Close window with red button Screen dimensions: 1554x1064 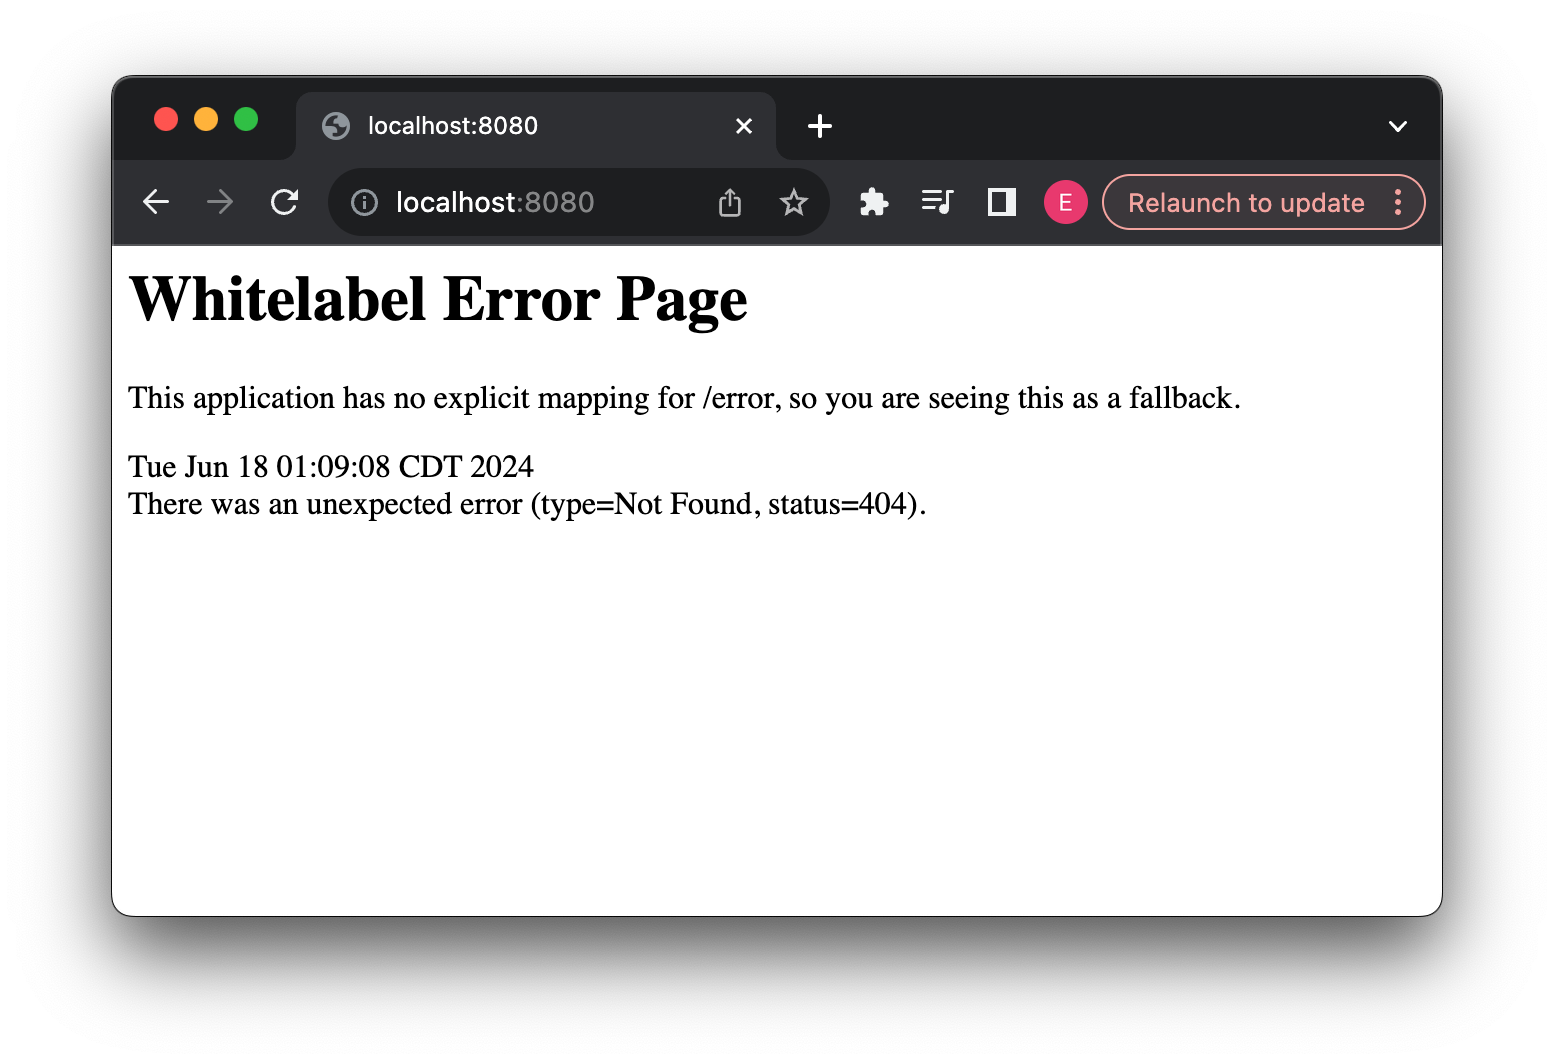(166, 120)
